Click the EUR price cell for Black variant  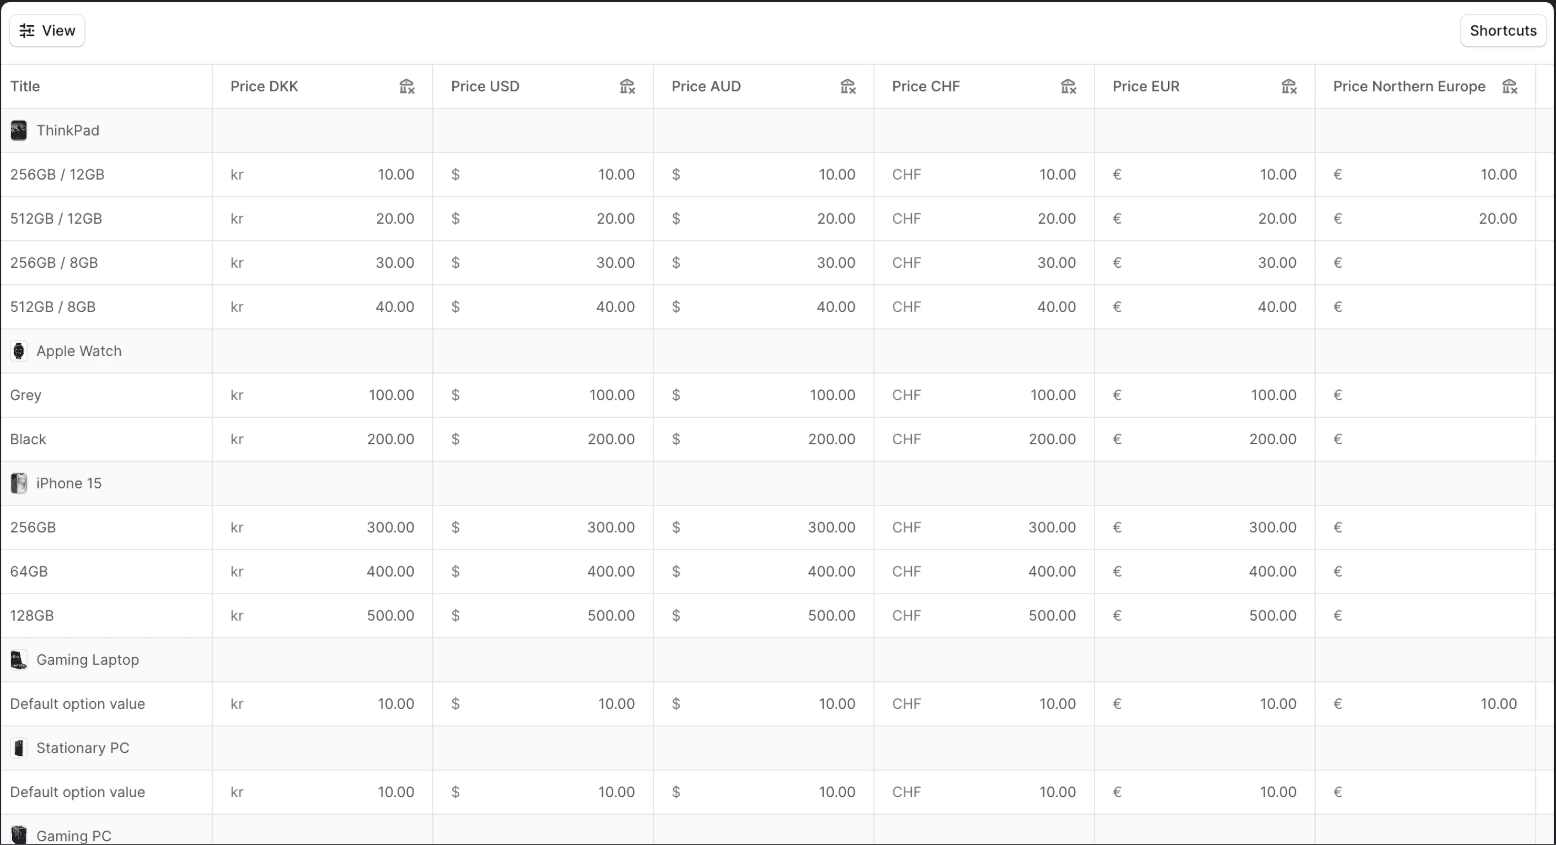tap(1205, 439)
